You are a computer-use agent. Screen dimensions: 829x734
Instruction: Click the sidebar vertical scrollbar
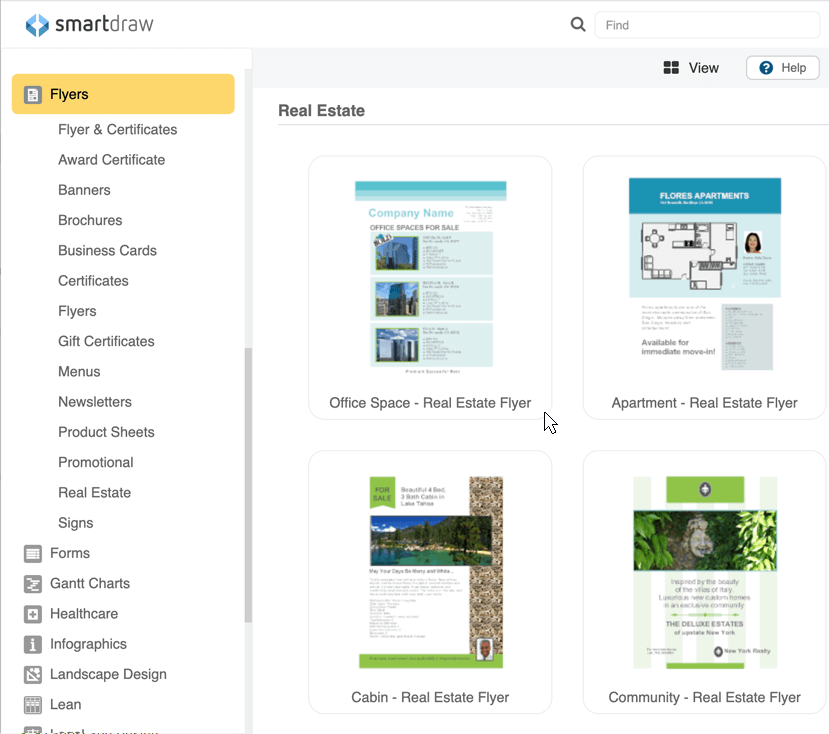(248, 485)
